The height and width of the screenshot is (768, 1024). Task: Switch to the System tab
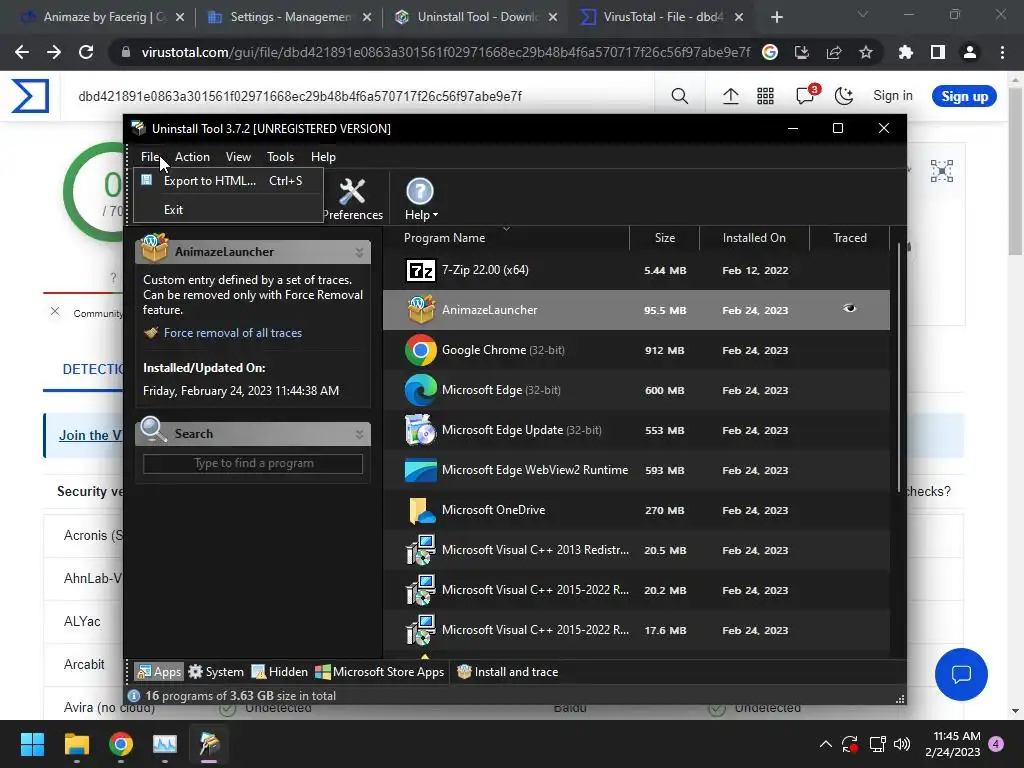point(216,672)
